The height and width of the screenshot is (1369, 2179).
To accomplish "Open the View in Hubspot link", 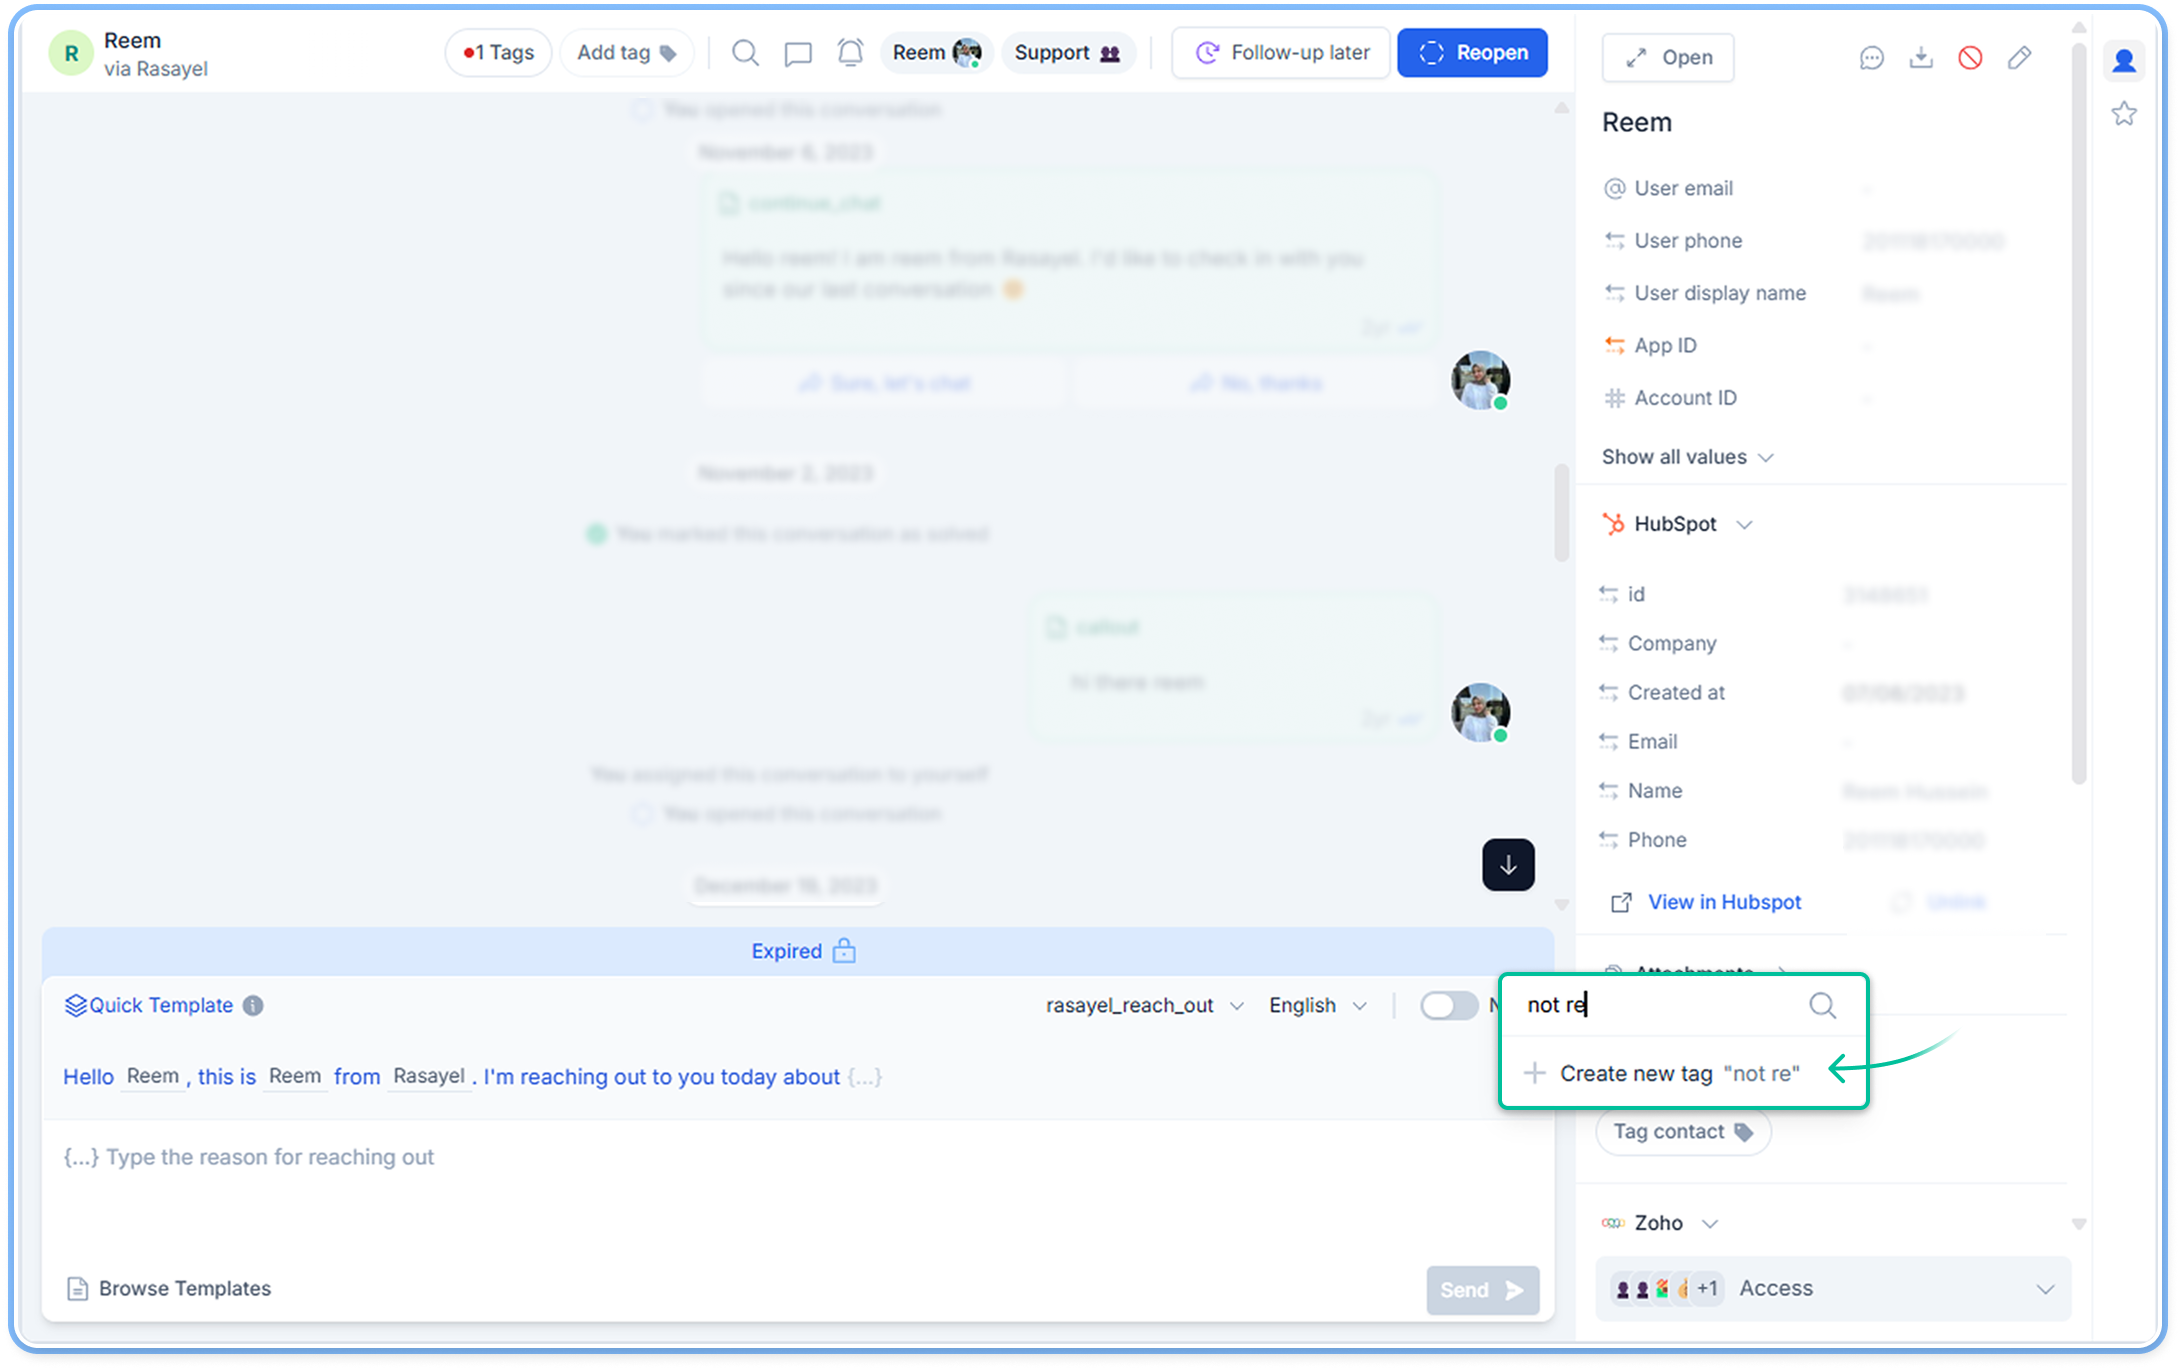I will click(1723, 902).
